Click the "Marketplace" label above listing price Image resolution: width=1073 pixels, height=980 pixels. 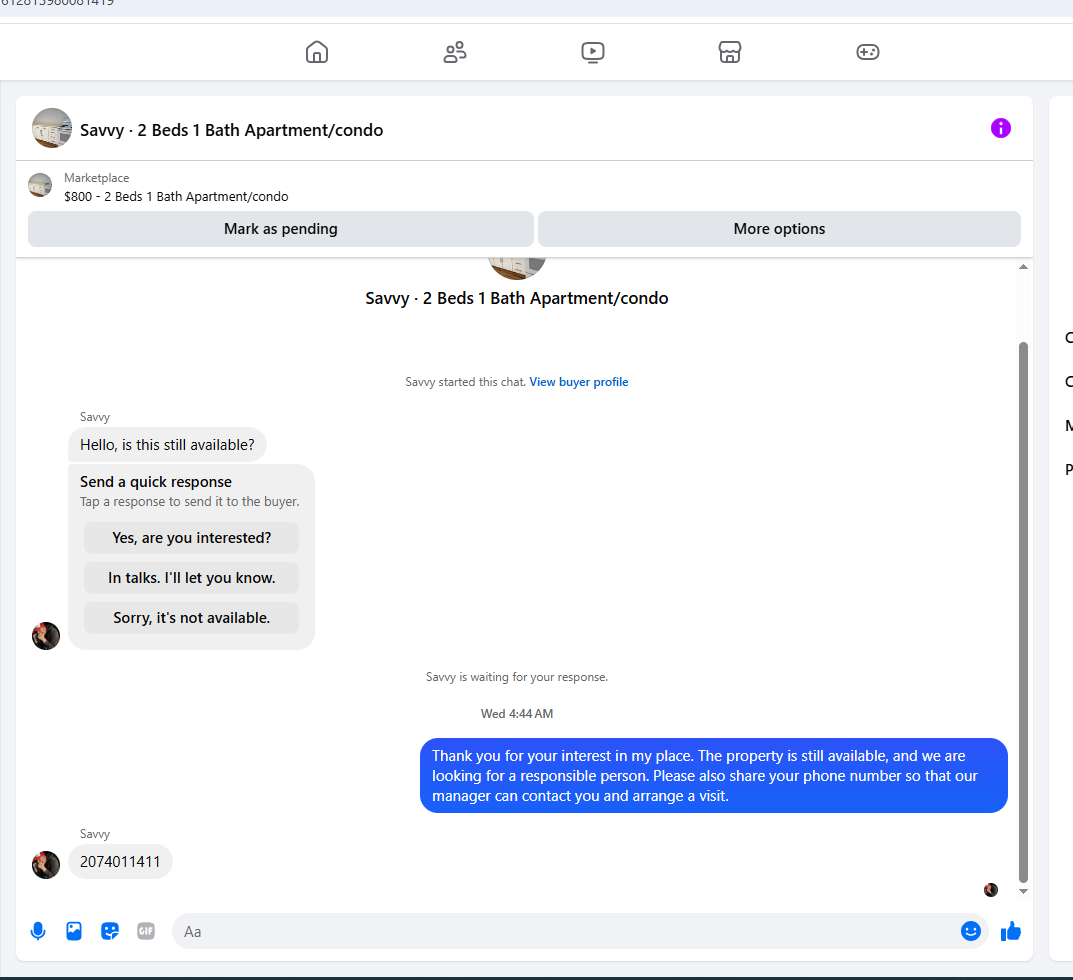tap(96, 178)
